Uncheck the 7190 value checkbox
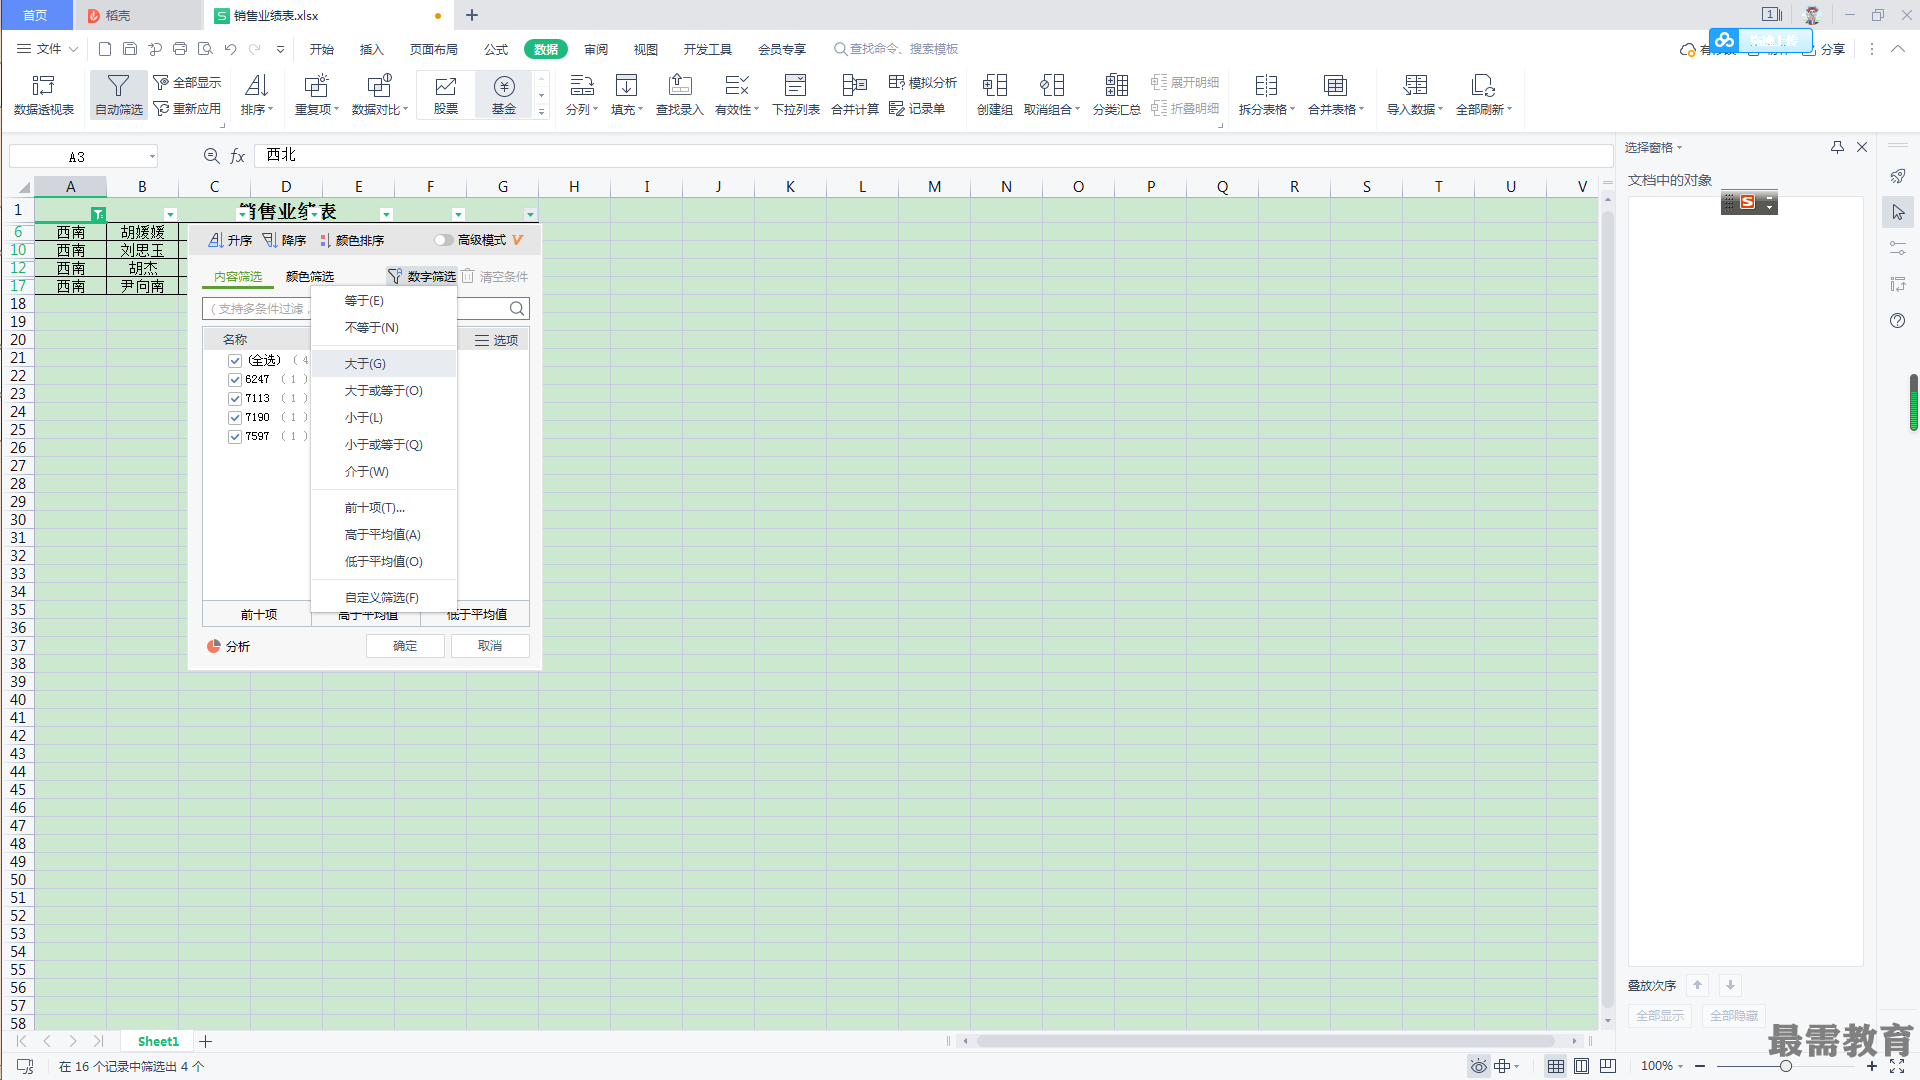 pos(235,417)
